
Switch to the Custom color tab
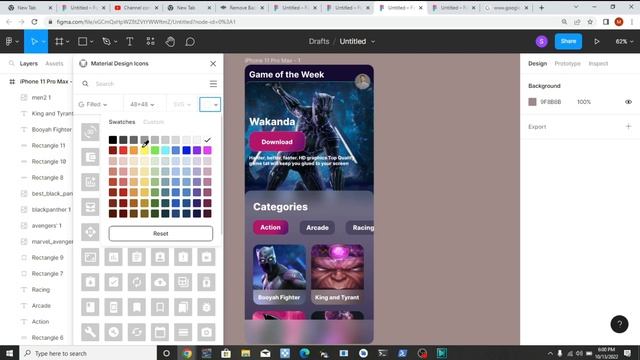(x=153, y=122)
